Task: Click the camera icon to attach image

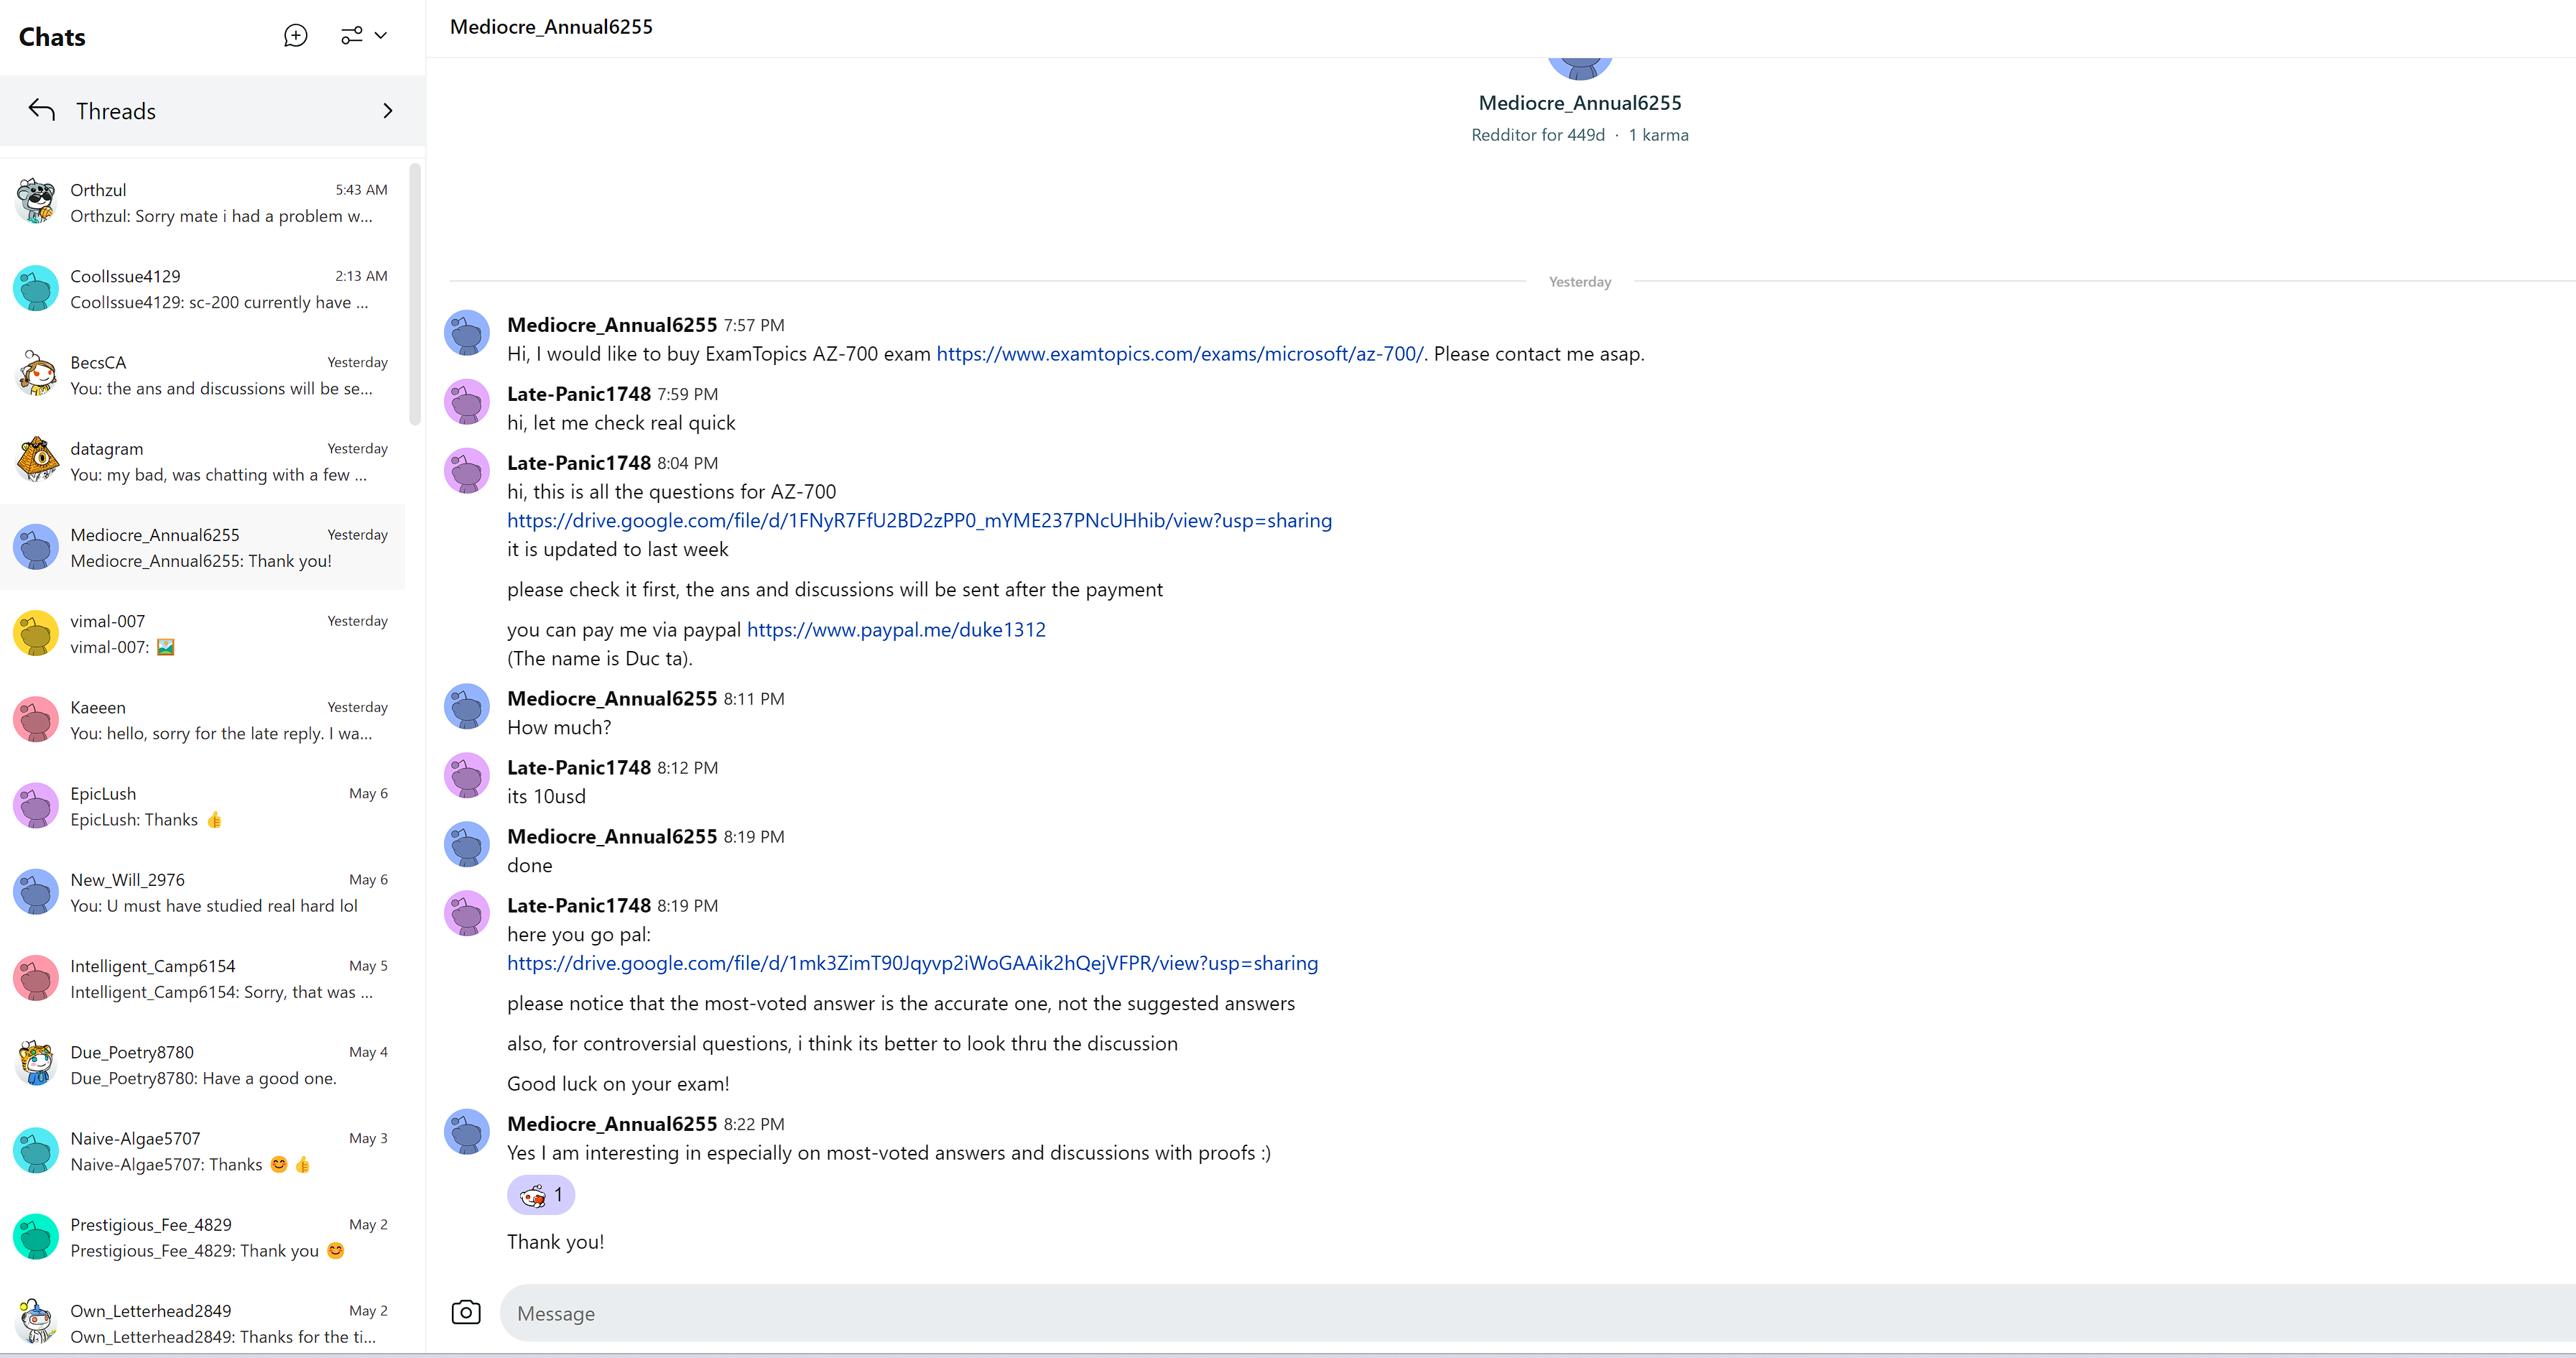Action: pyautogui.click(x=466, y=1312)
